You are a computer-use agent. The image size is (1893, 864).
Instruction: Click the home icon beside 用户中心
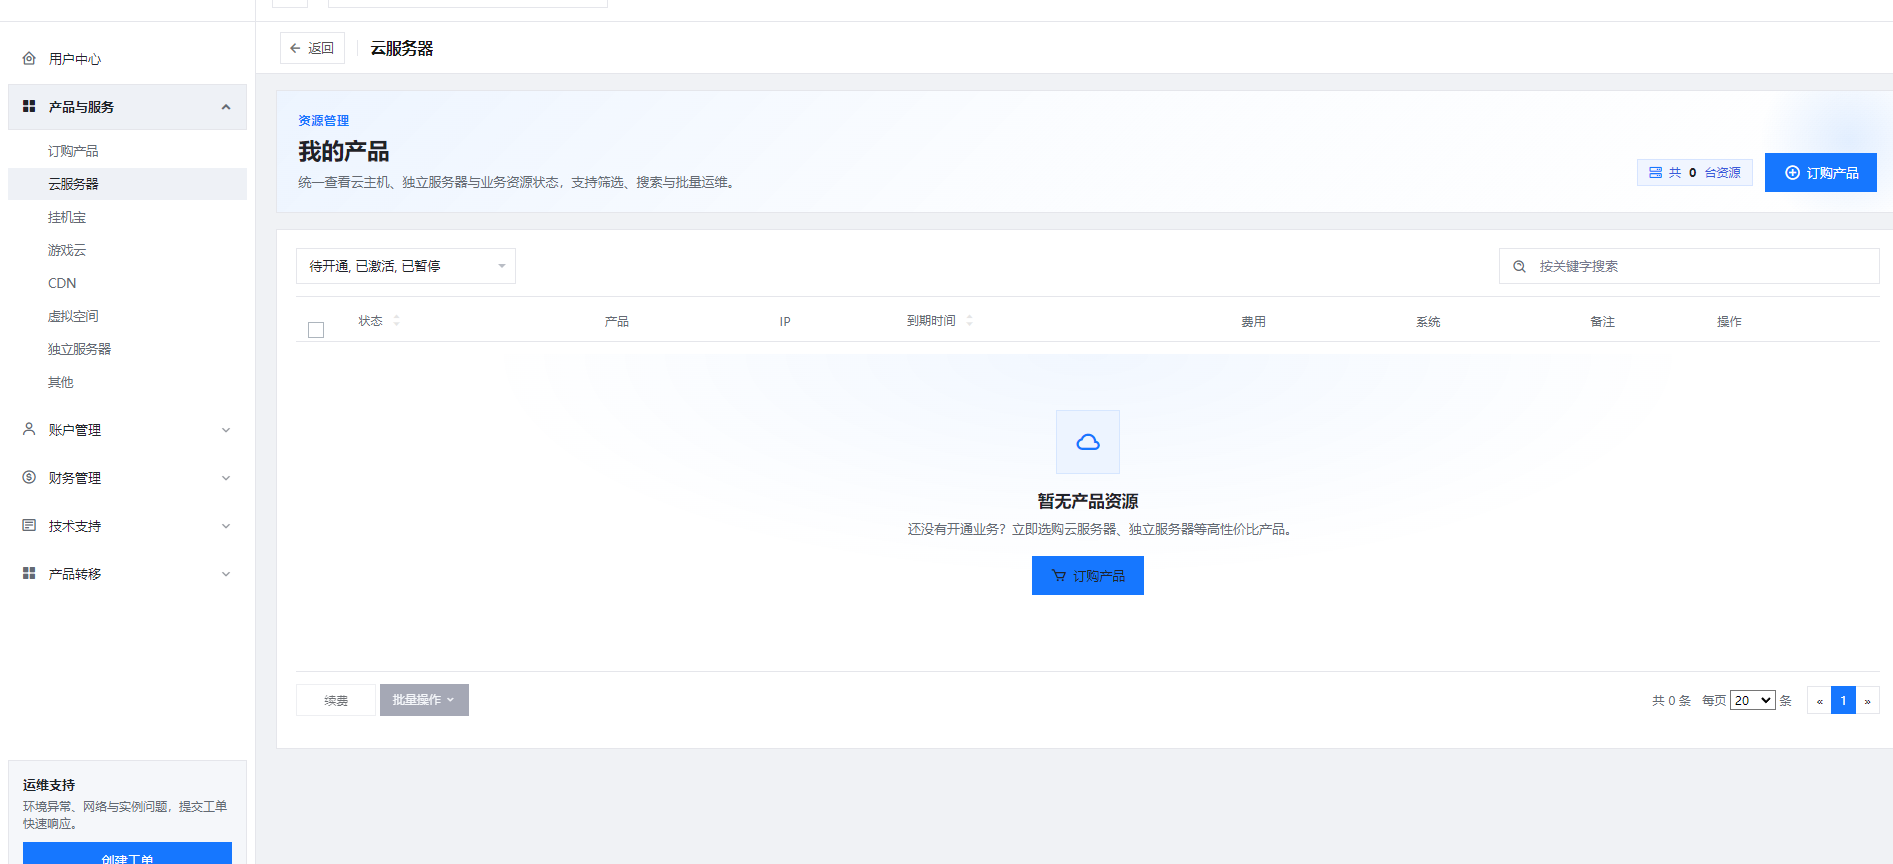tap(29, 59)
